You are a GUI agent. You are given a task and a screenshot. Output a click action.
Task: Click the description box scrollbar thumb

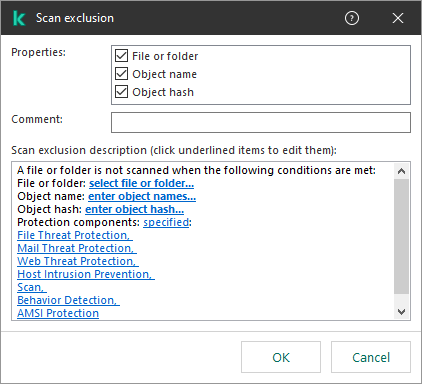[x=401, y=236]
